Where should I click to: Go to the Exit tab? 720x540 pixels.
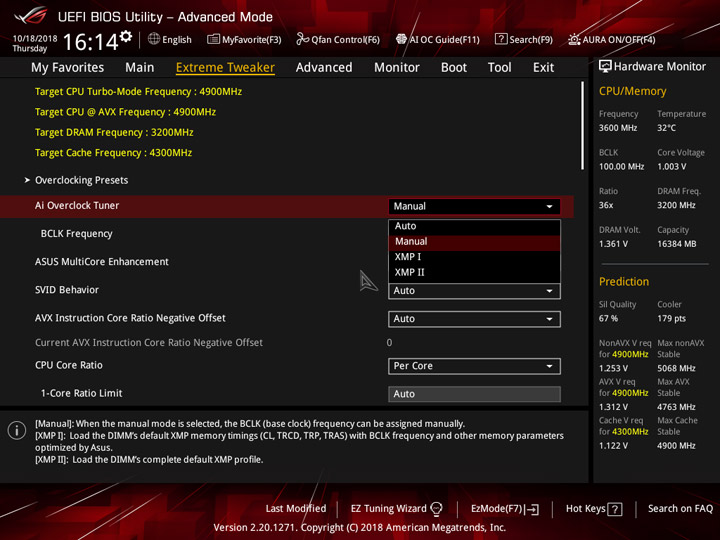click(x=543, y=68)
